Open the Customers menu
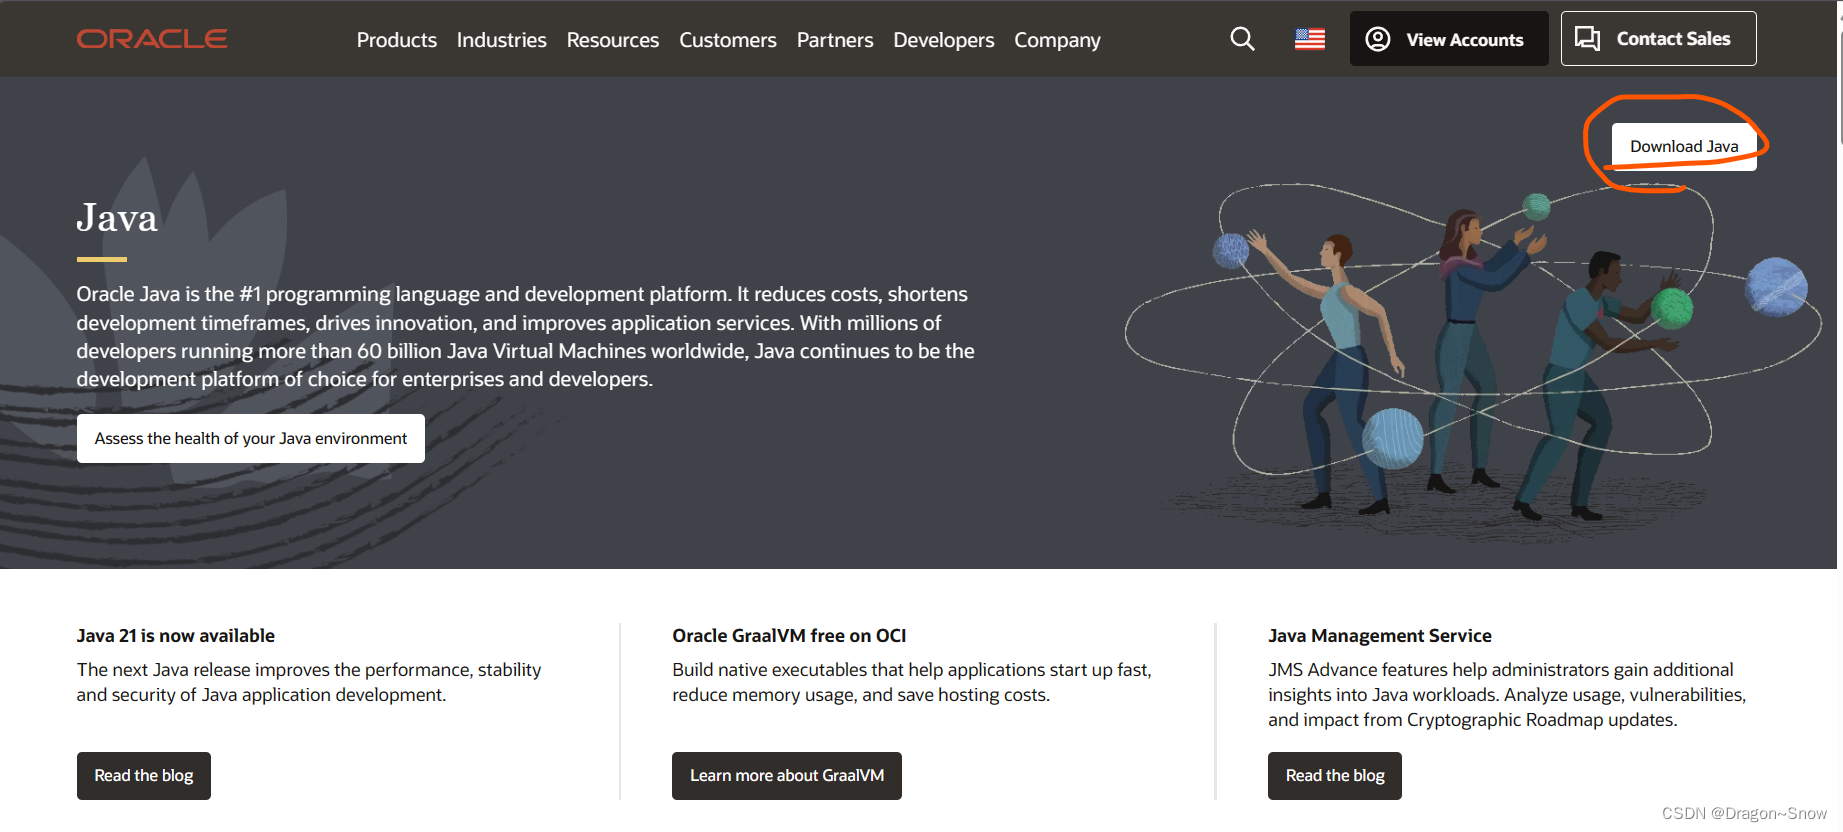1843x832 pixels. tap(728, 40)
